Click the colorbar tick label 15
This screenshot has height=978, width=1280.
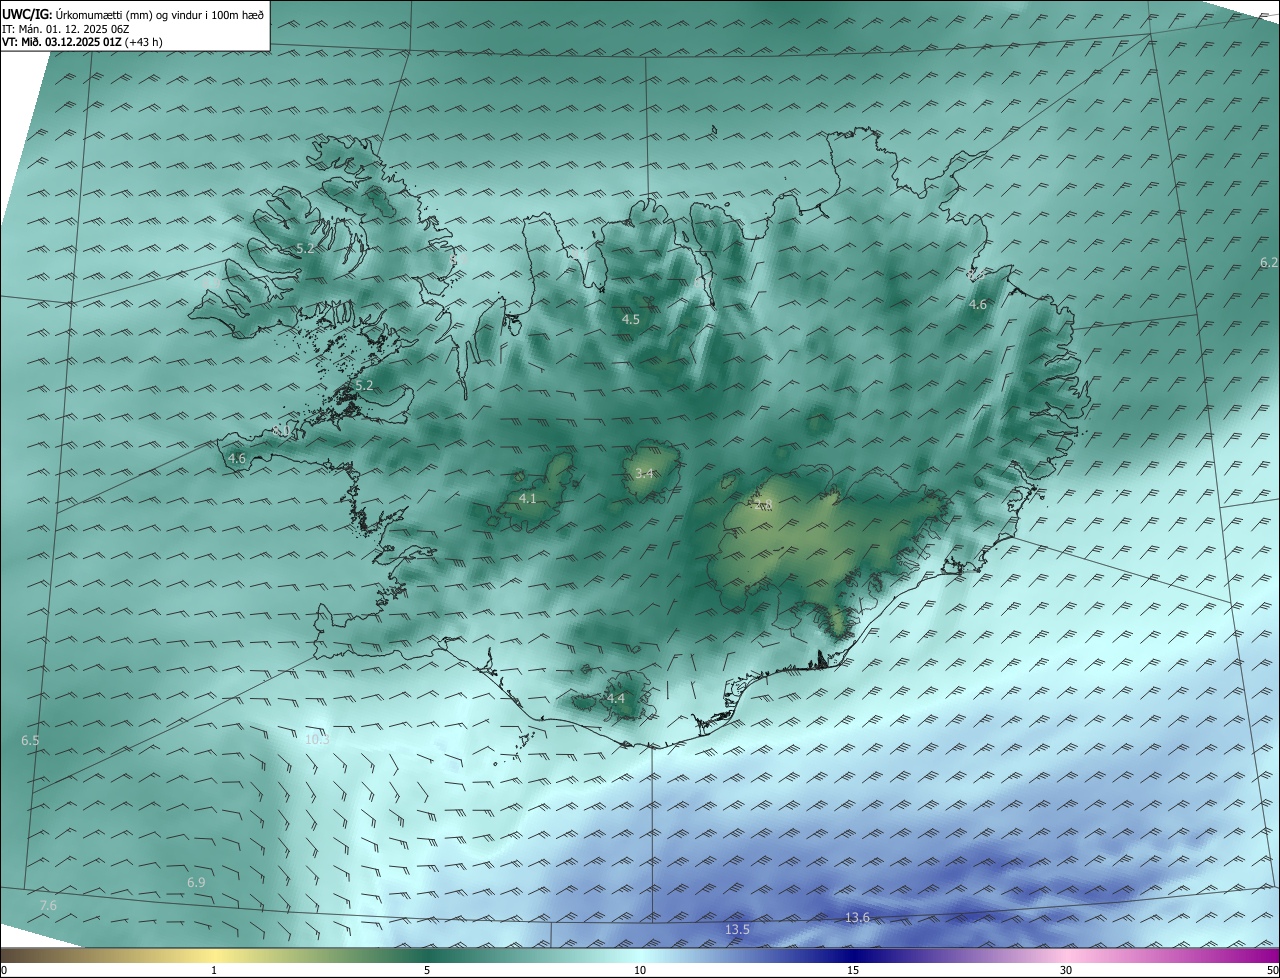click(853, 970)
